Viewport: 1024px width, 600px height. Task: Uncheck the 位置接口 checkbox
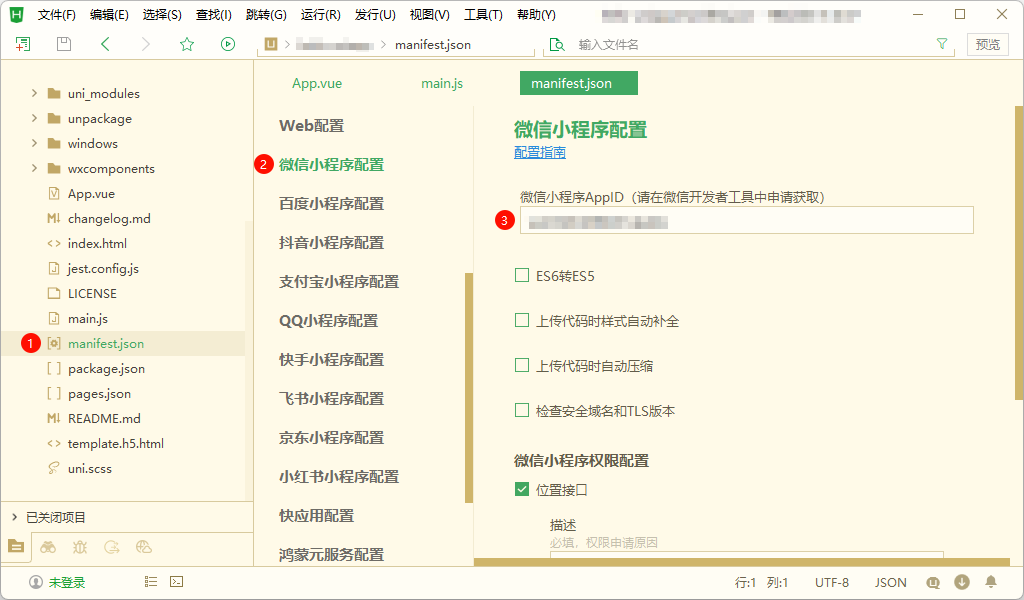(x=522, y=490)
